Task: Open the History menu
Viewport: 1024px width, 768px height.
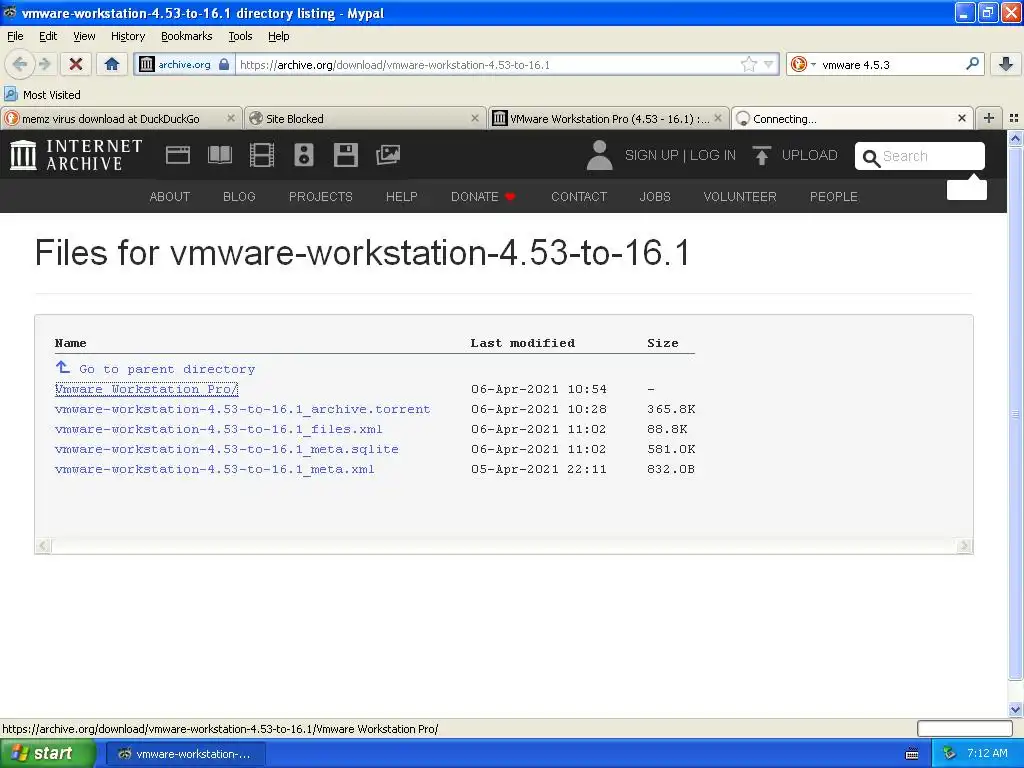Action: tap(127, 36)
